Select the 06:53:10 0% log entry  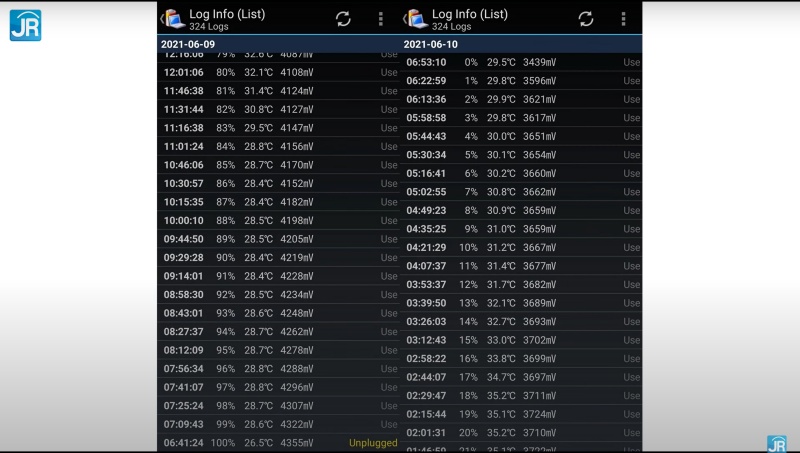click(x=522, y=62)
